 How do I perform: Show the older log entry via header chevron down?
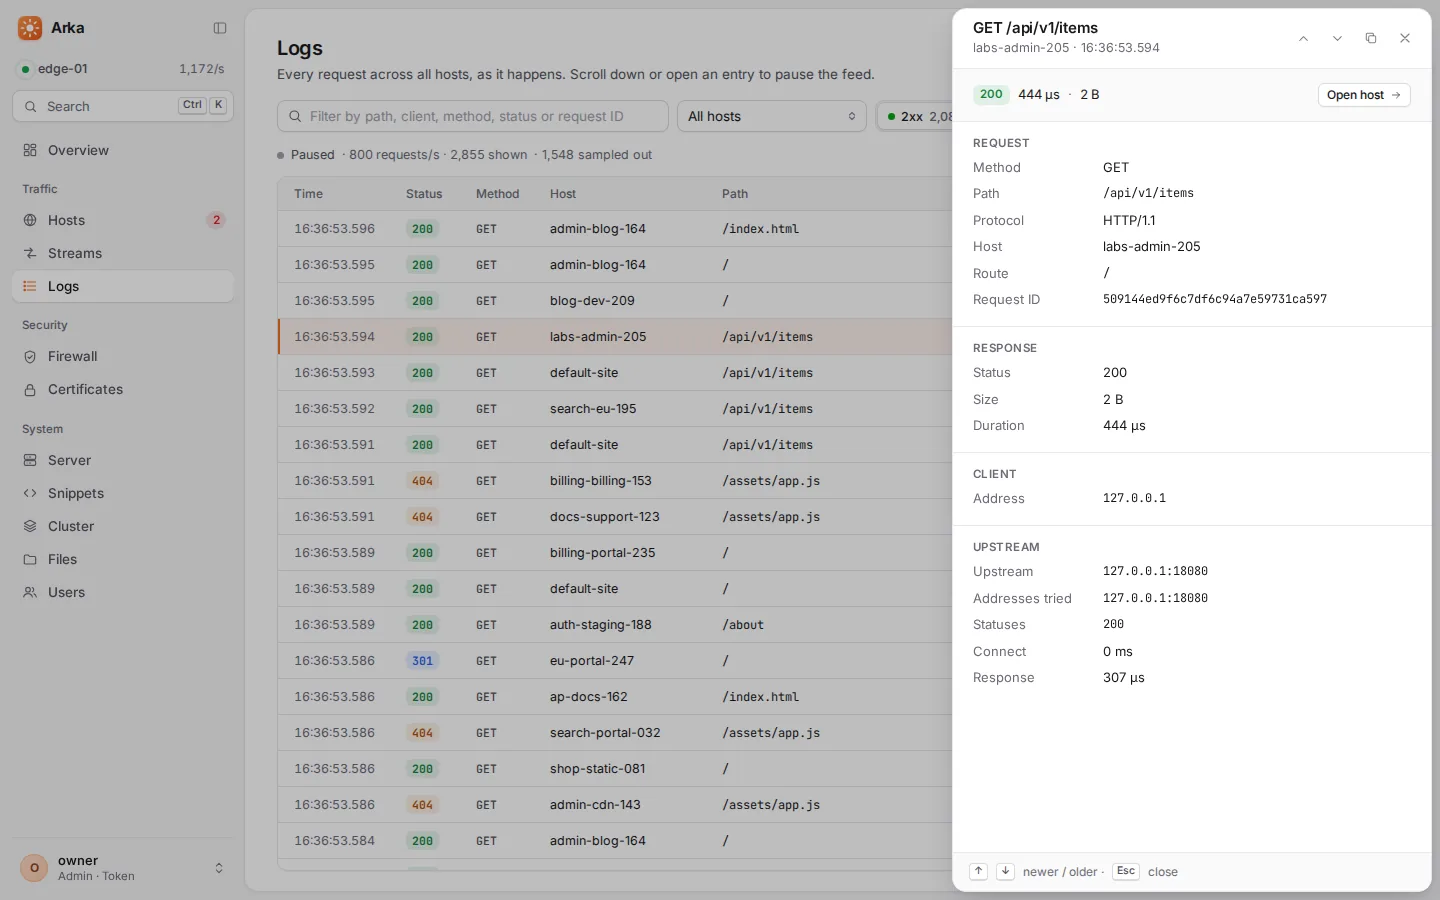(1337, 38)
